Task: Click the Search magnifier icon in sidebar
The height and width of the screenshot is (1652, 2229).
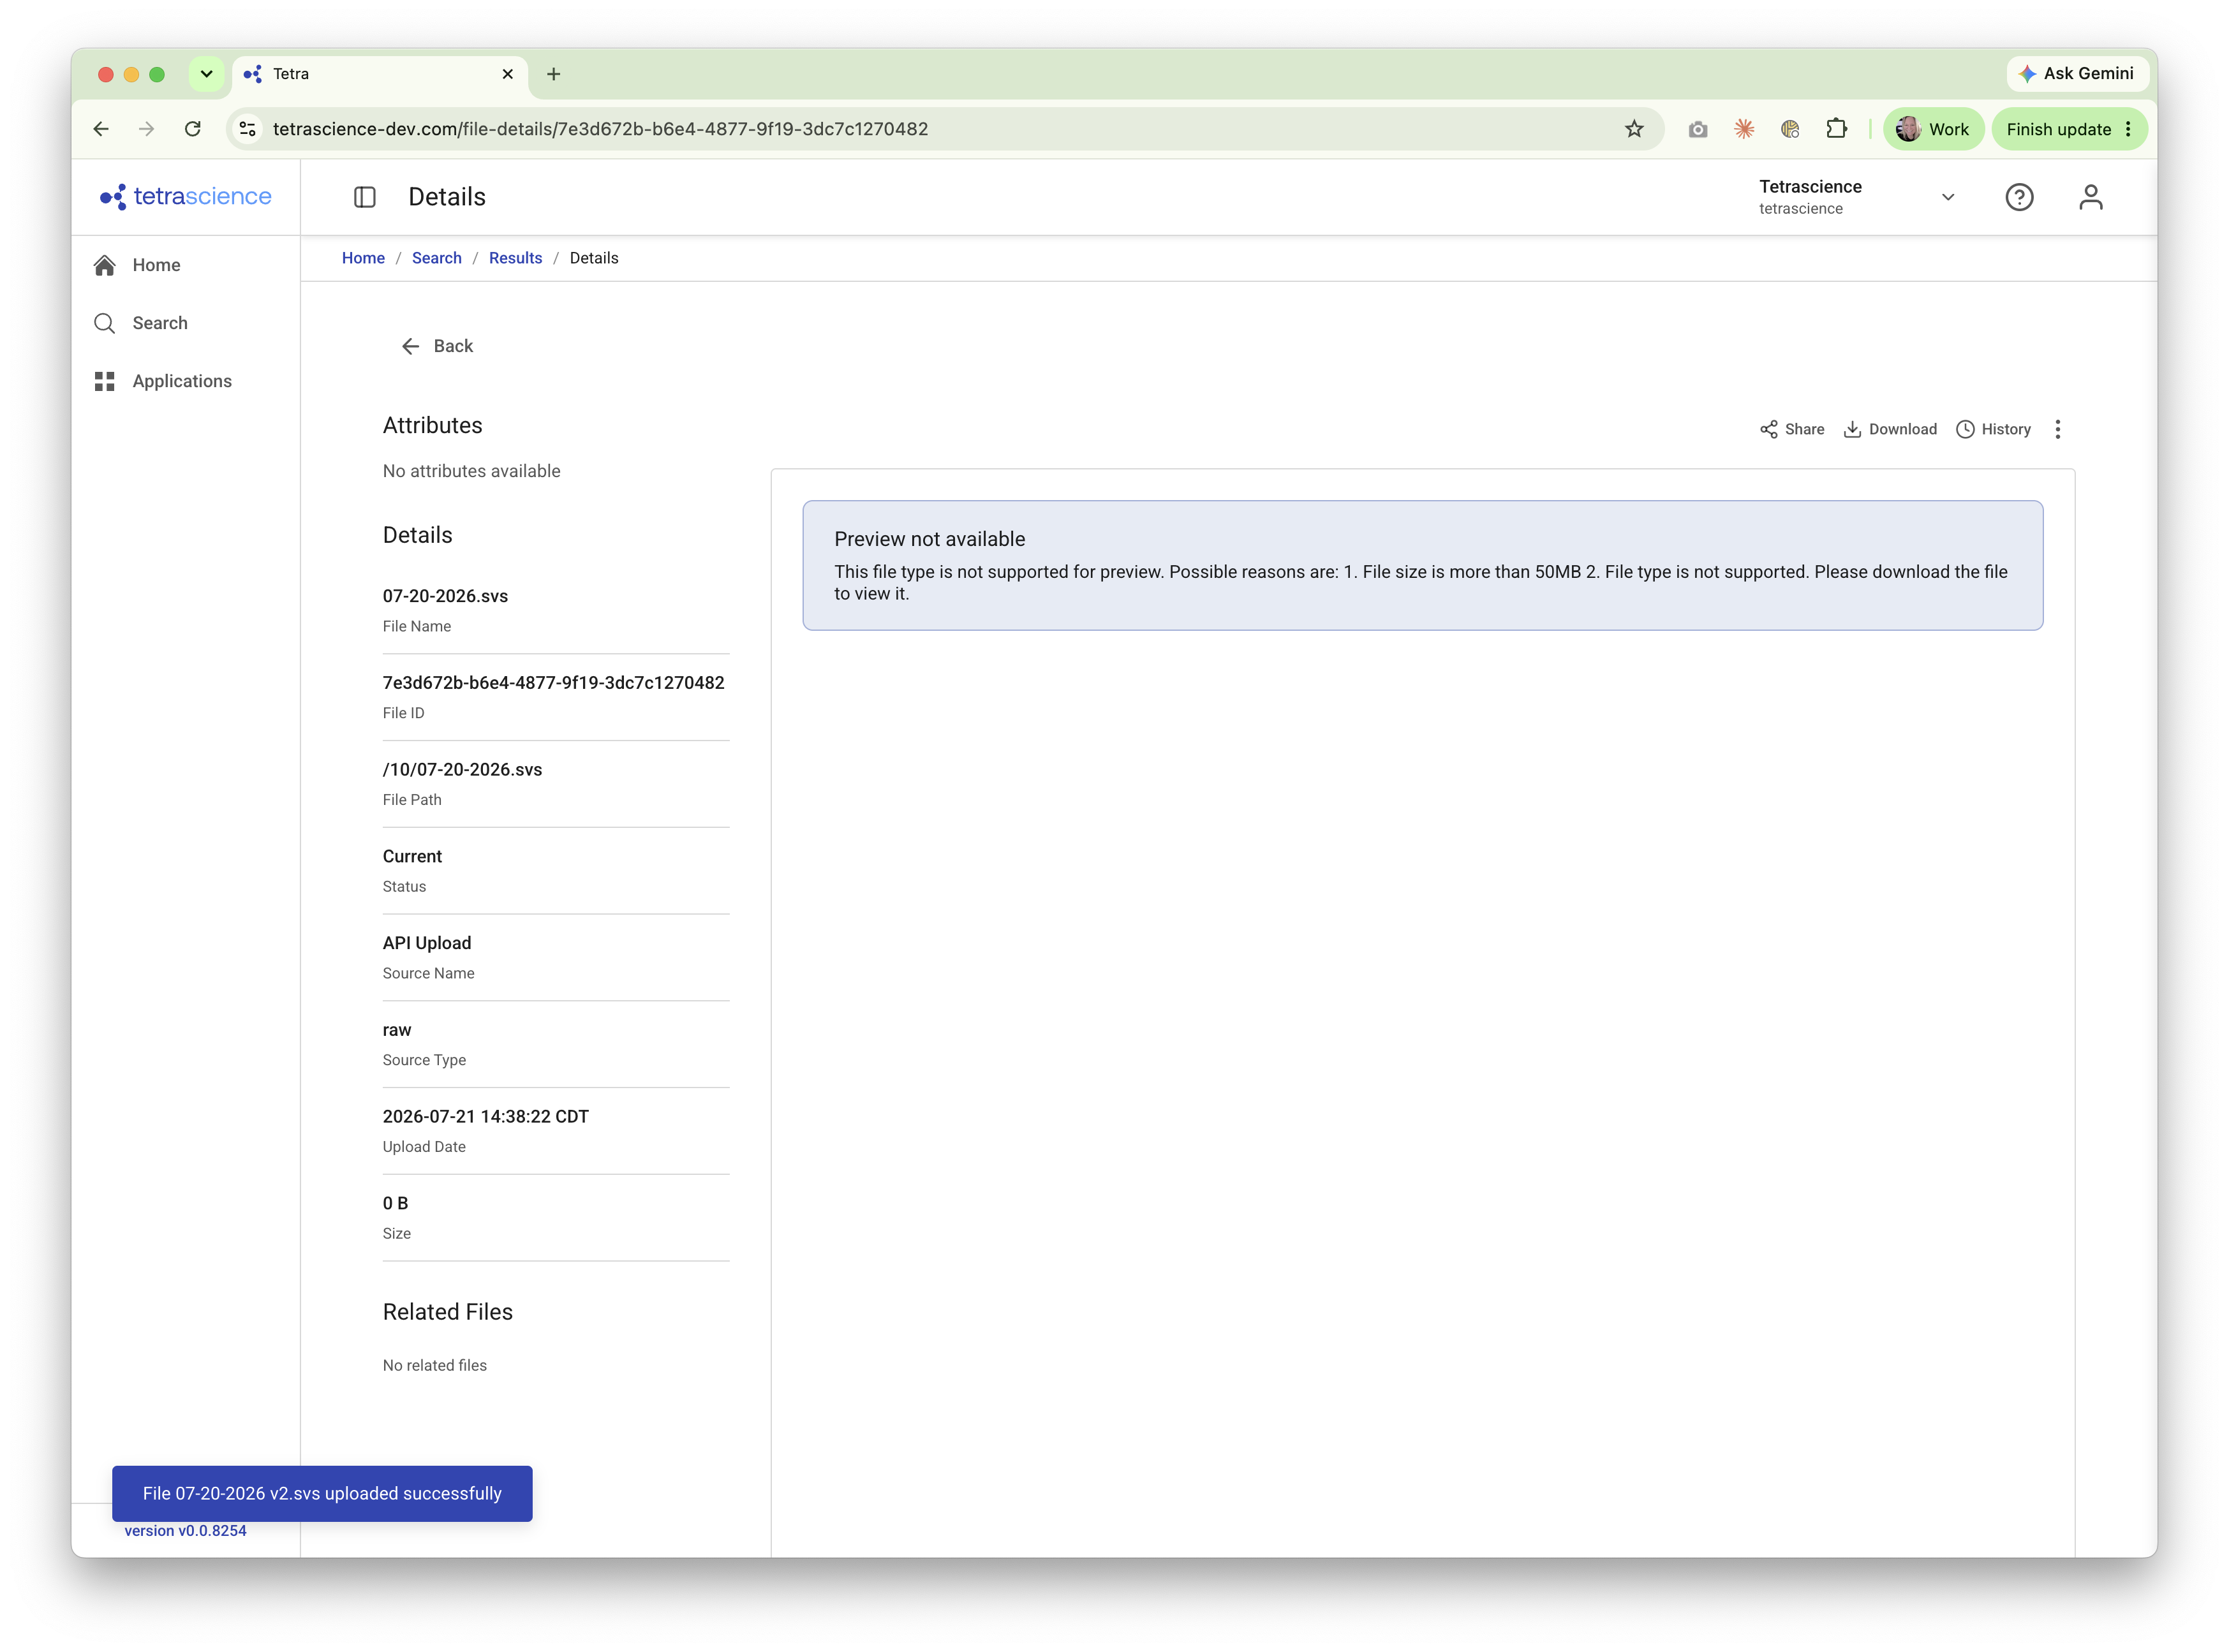Action: coord(104,323)
